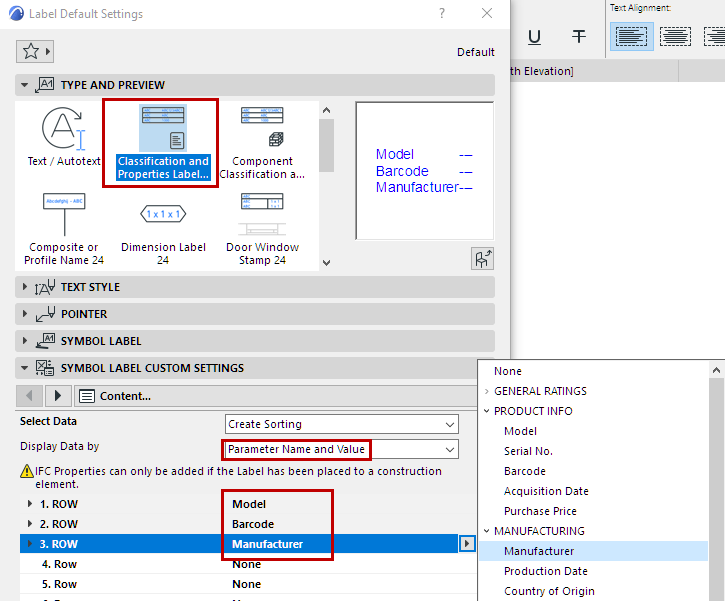
Task: Select the 4. Row entry
Action: coord(248,564)
